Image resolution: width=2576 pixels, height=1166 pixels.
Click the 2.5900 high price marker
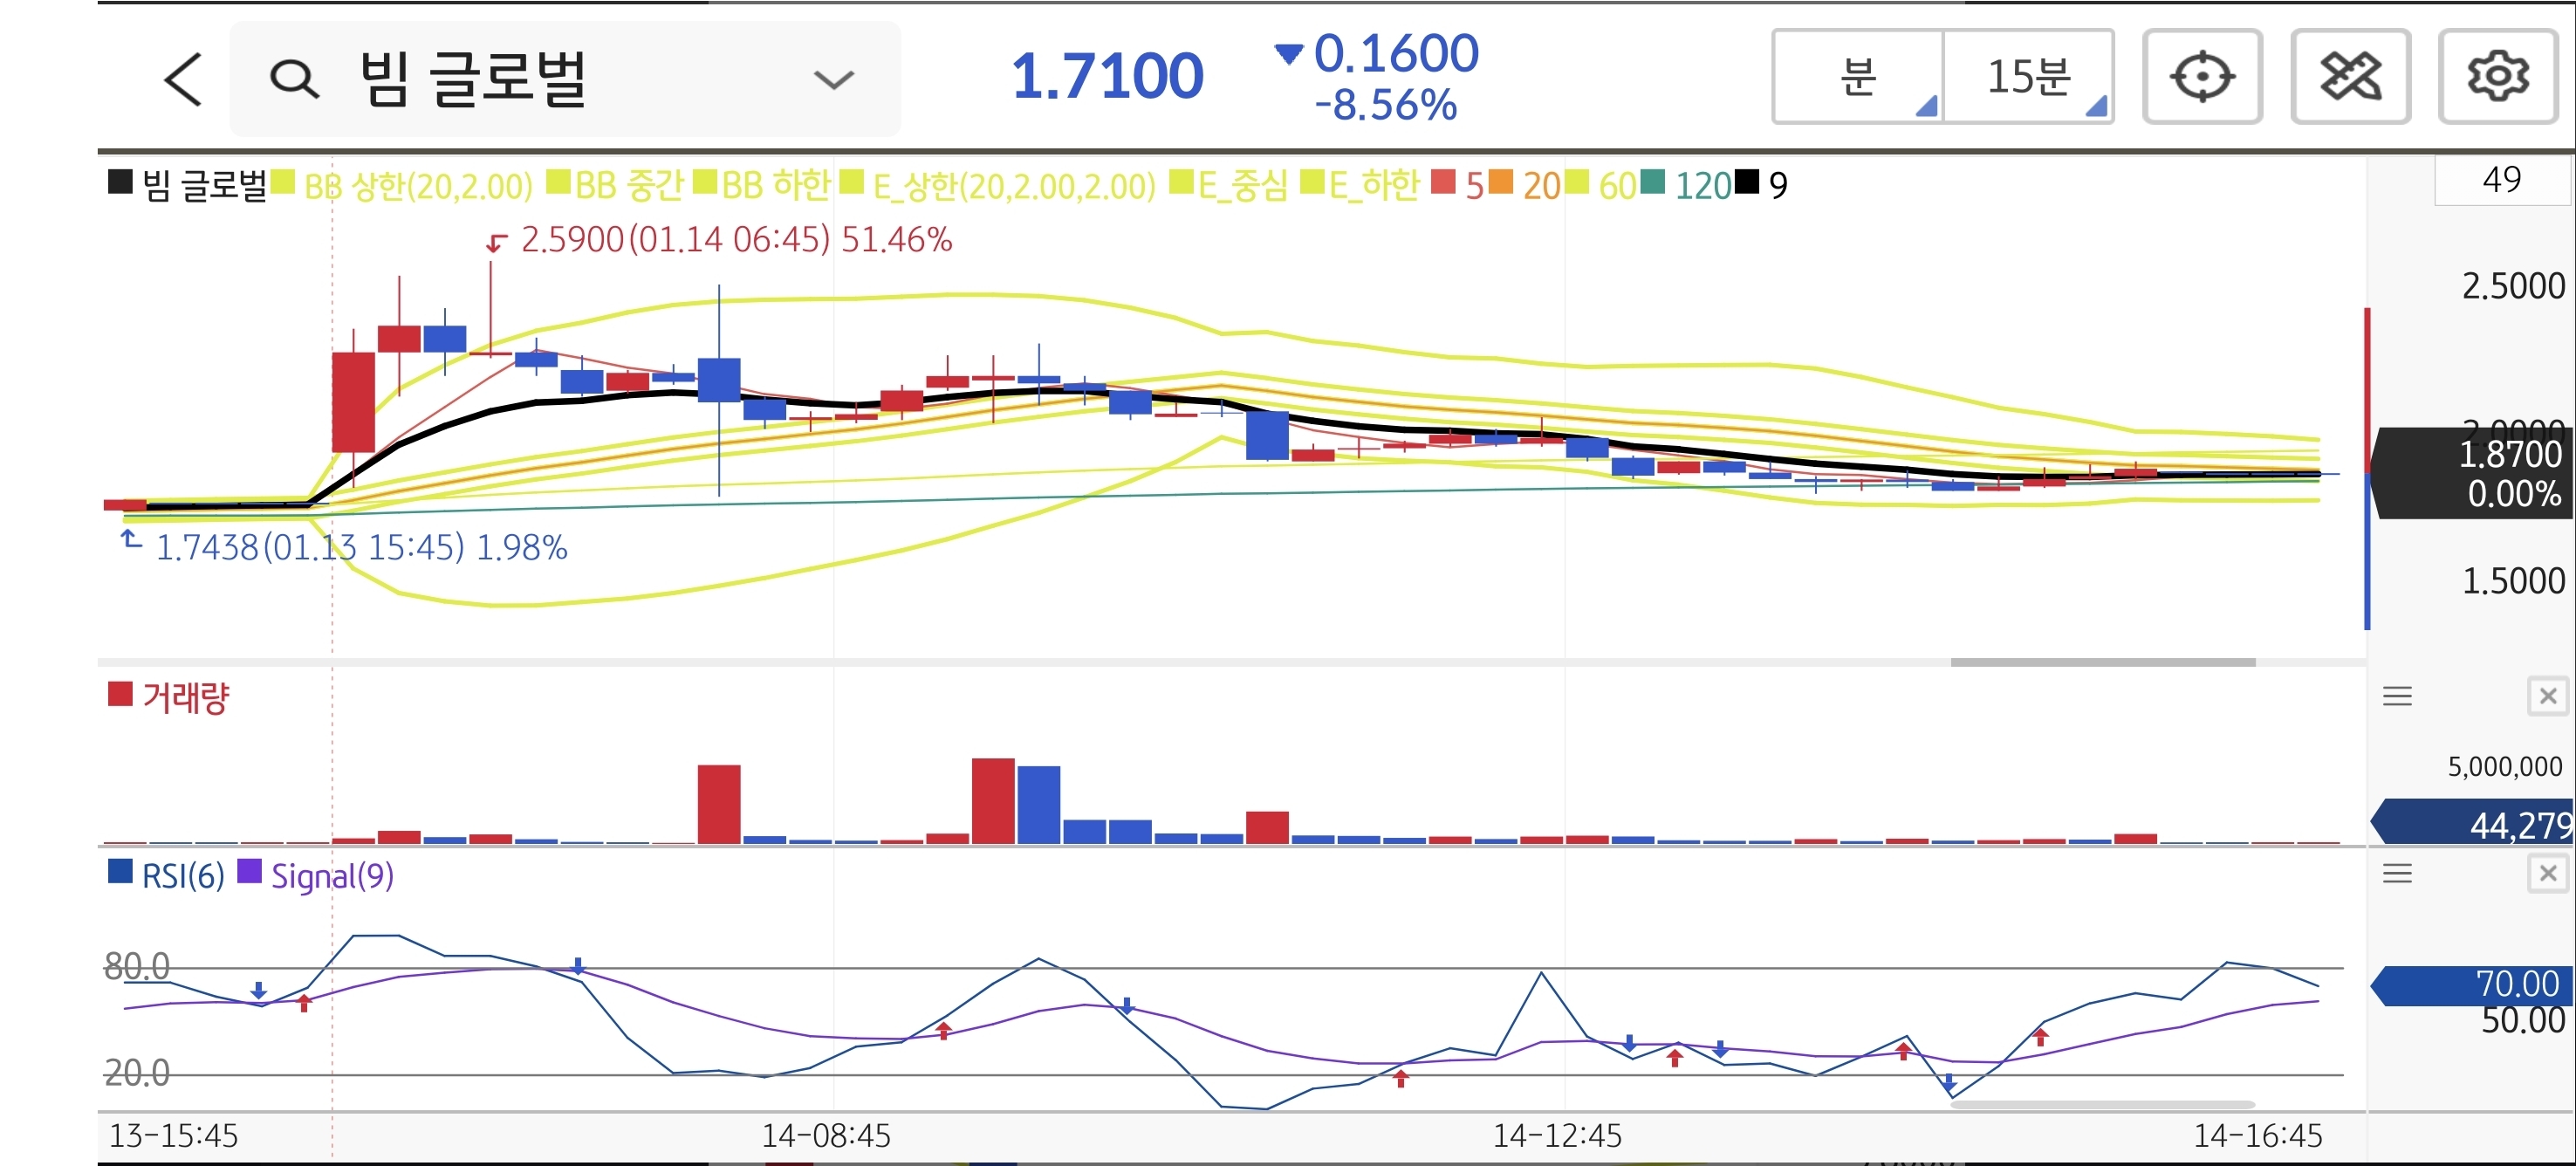[x=572, y=240]
